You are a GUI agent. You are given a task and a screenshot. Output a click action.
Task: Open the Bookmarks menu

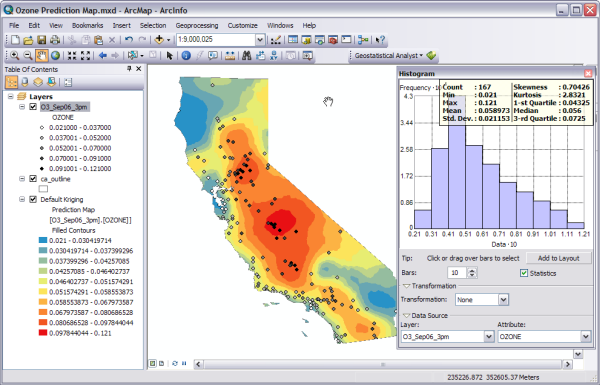88,26
